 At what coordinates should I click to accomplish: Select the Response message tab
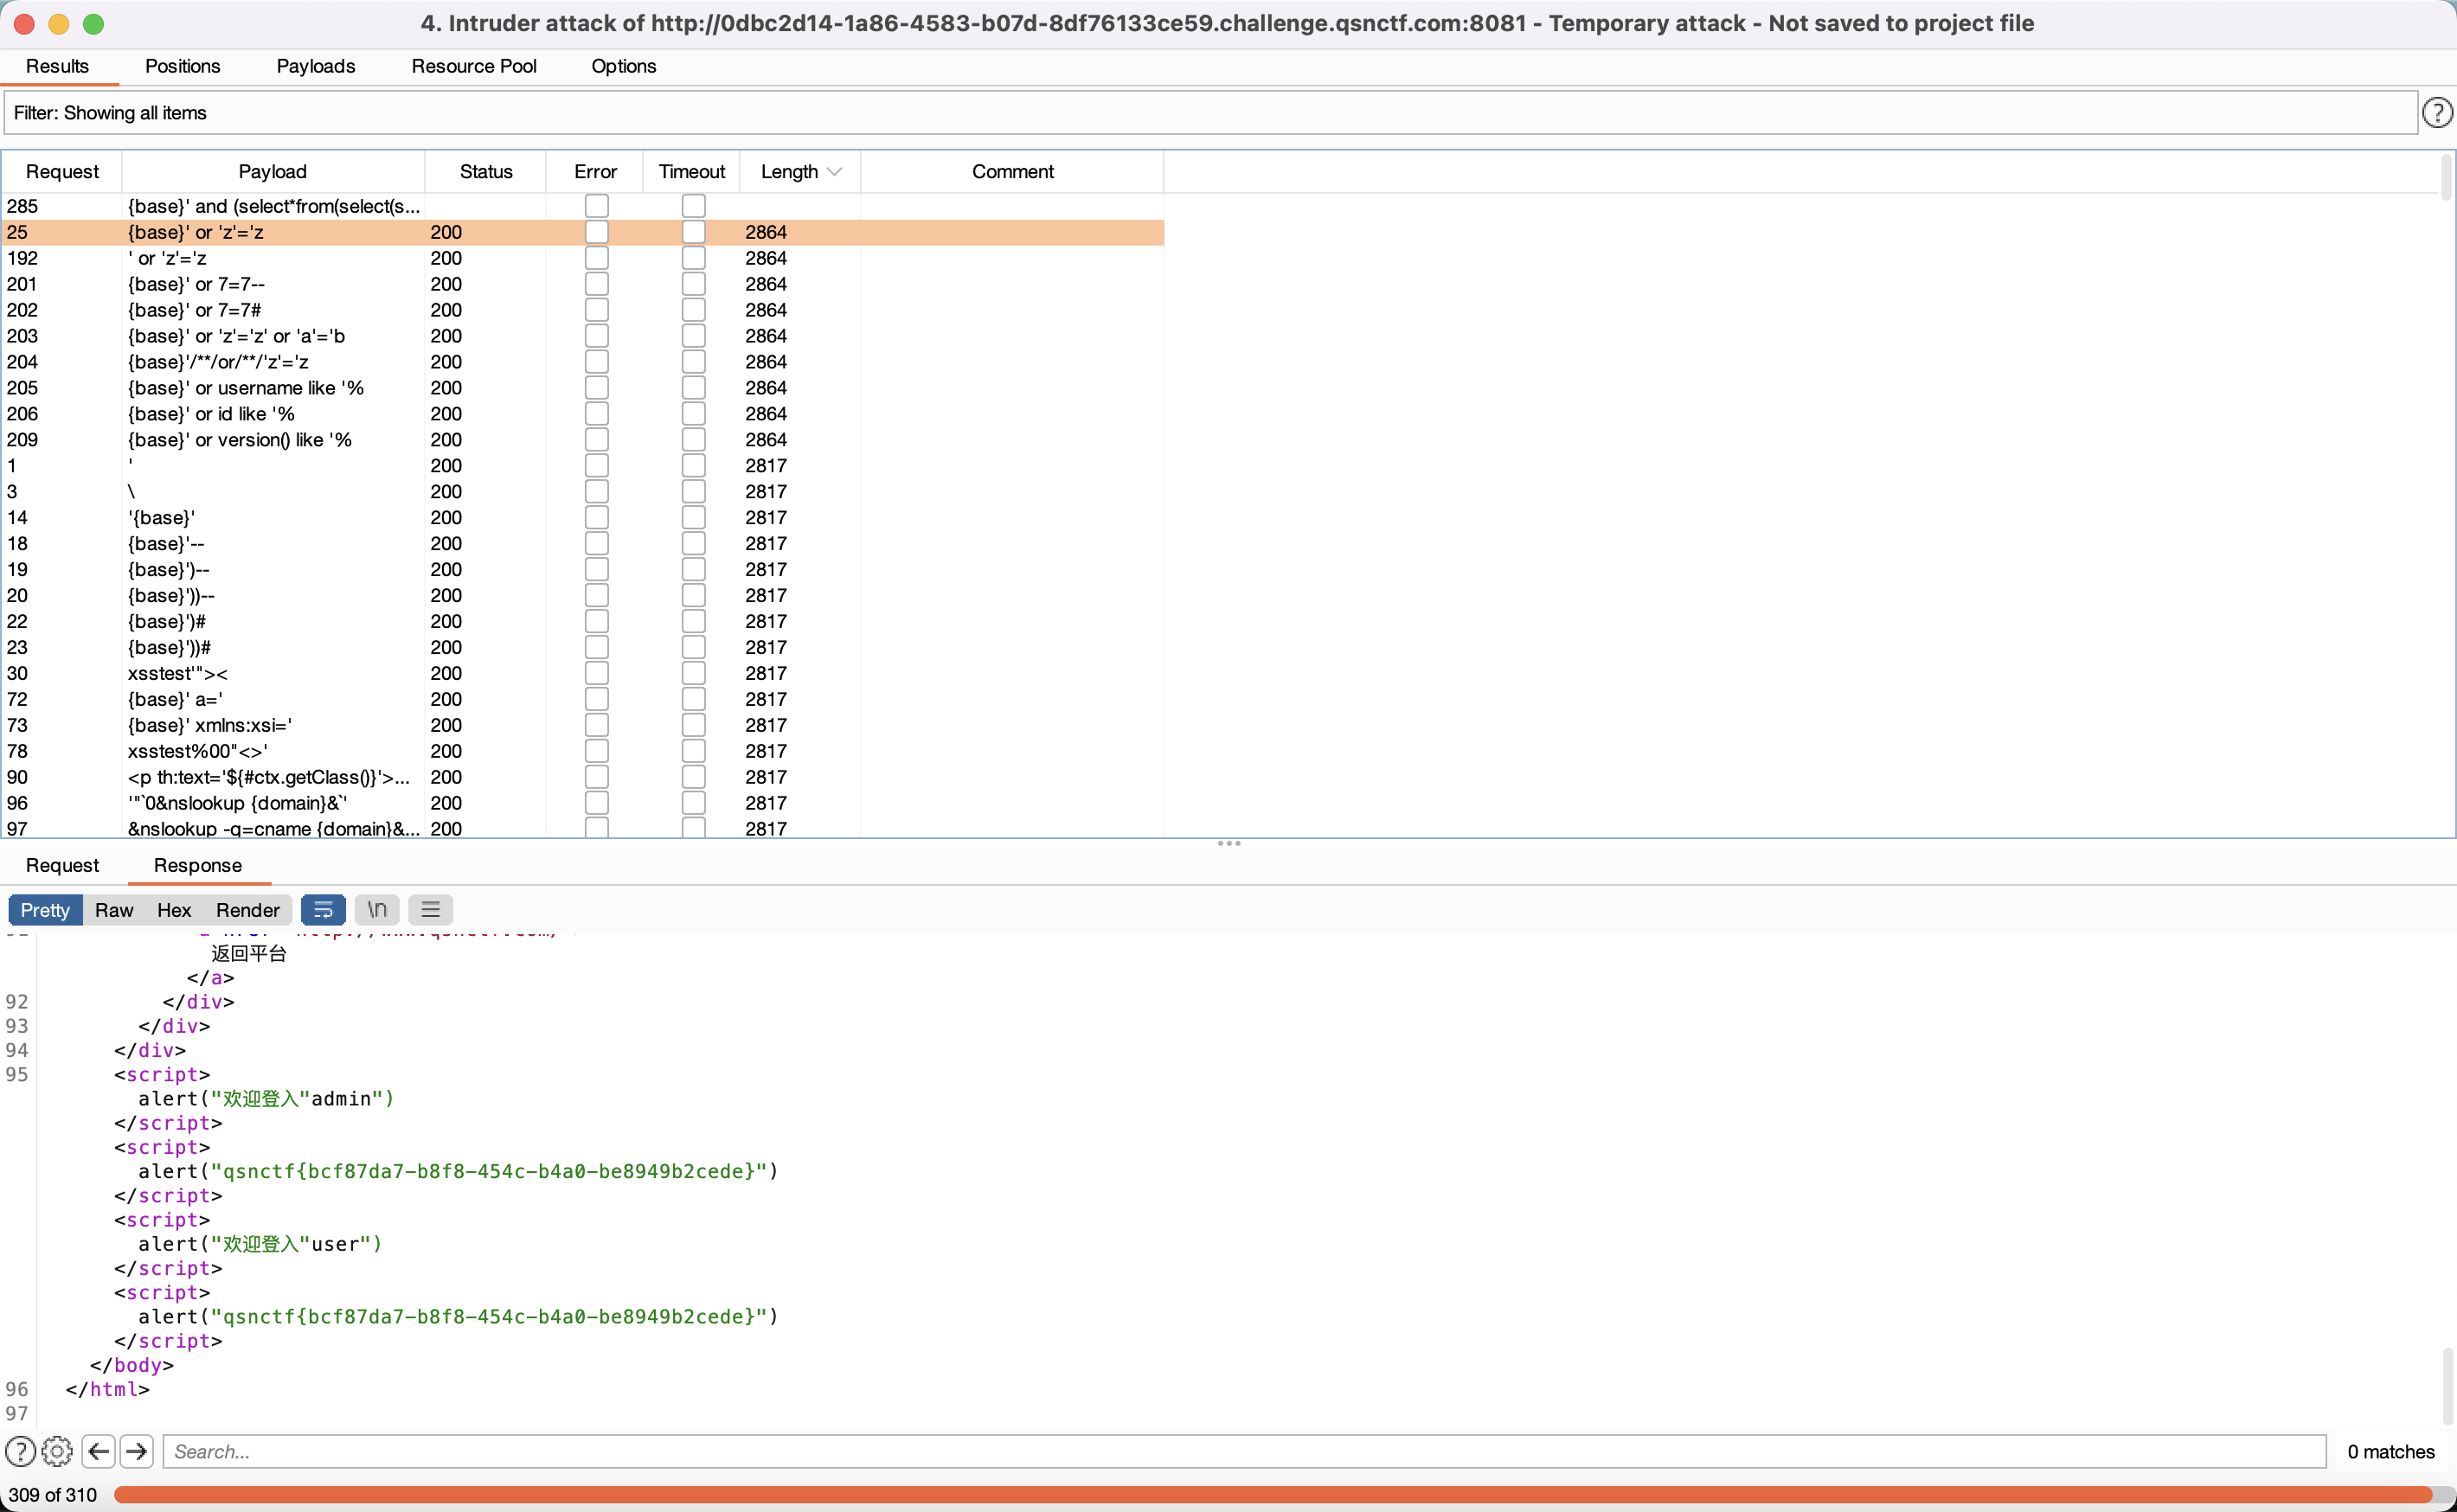(x=197, y=866)
